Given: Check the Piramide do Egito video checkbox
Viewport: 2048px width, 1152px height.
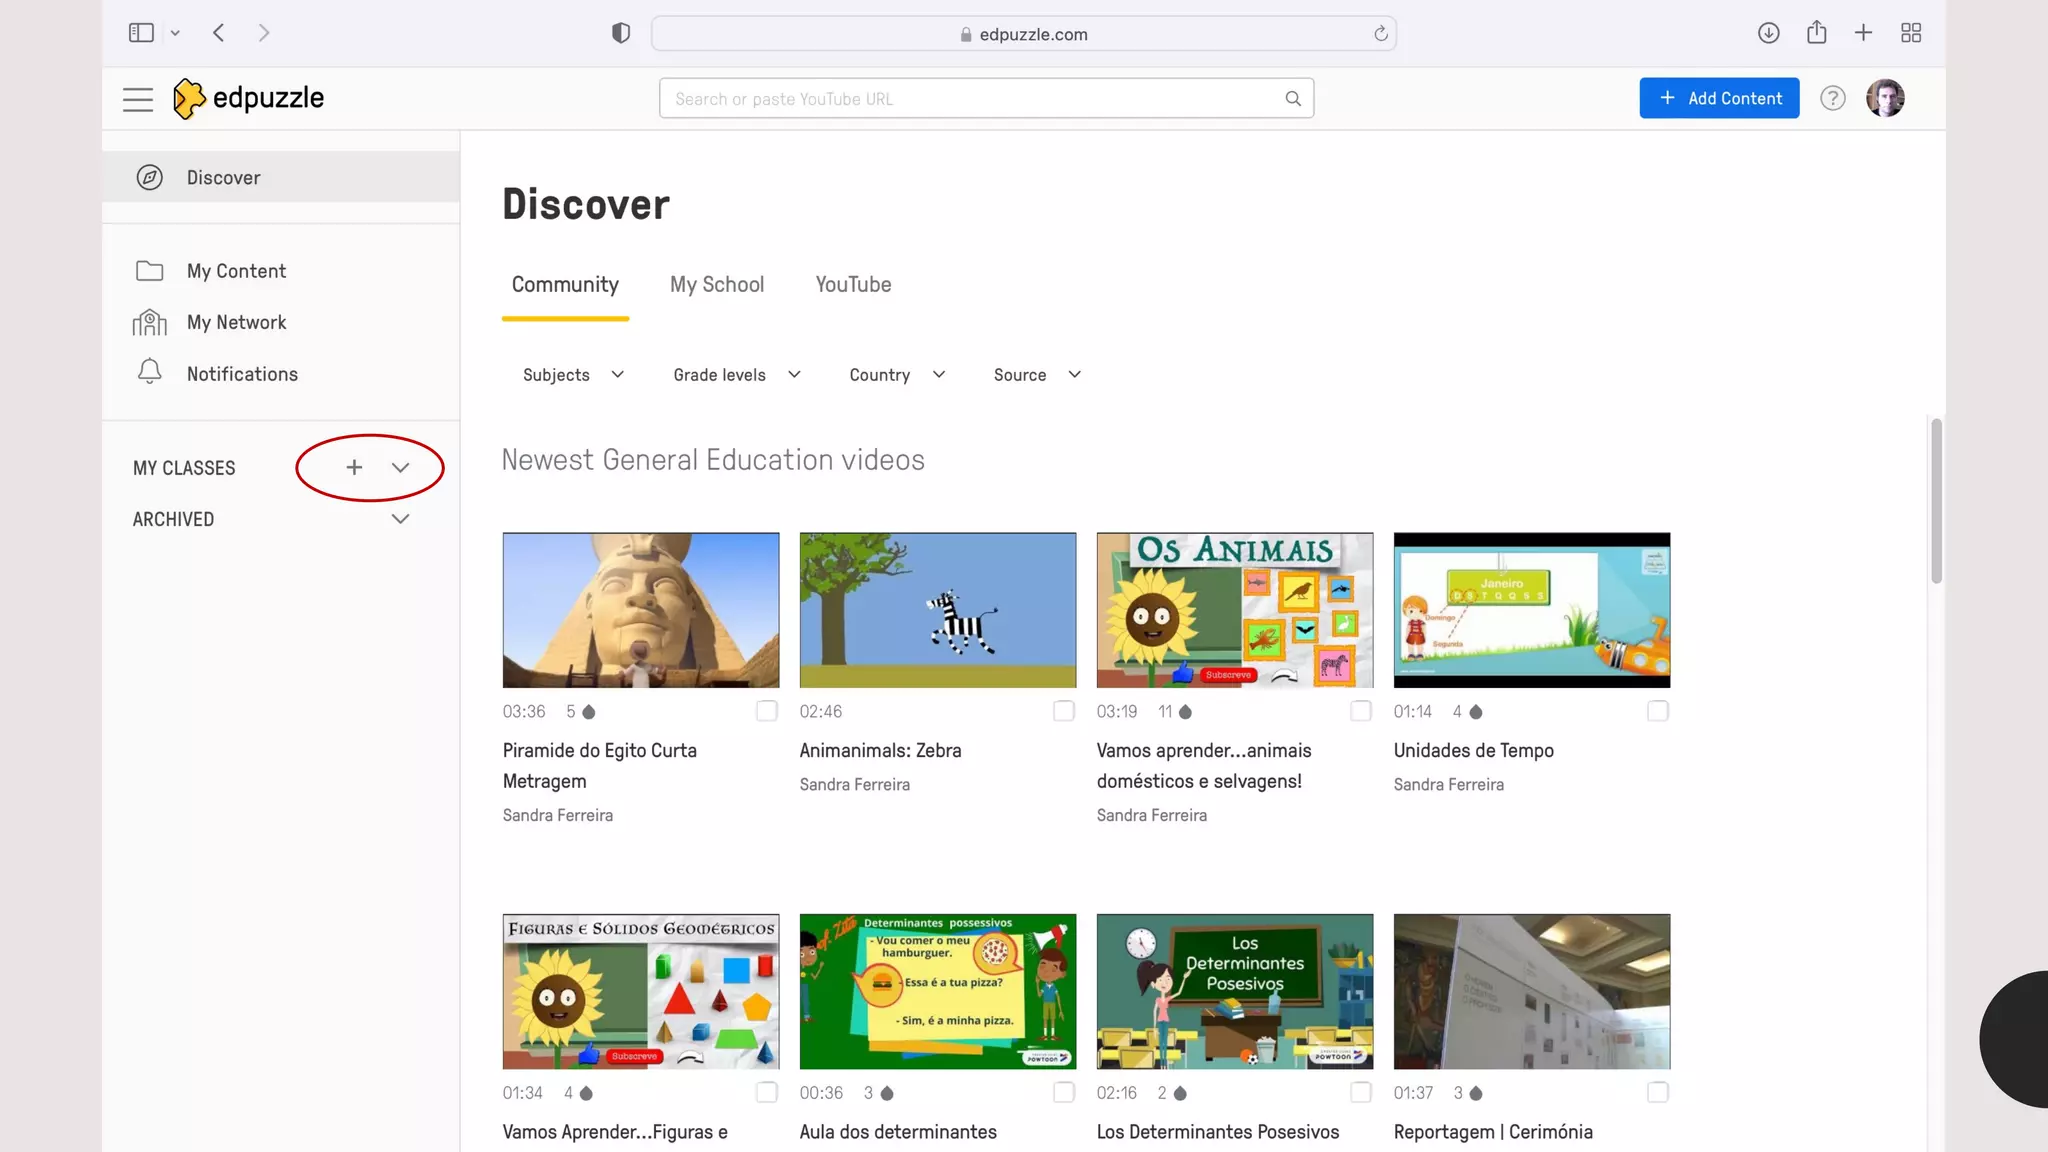Looking at the screenshot, I should tap(766, 711).
